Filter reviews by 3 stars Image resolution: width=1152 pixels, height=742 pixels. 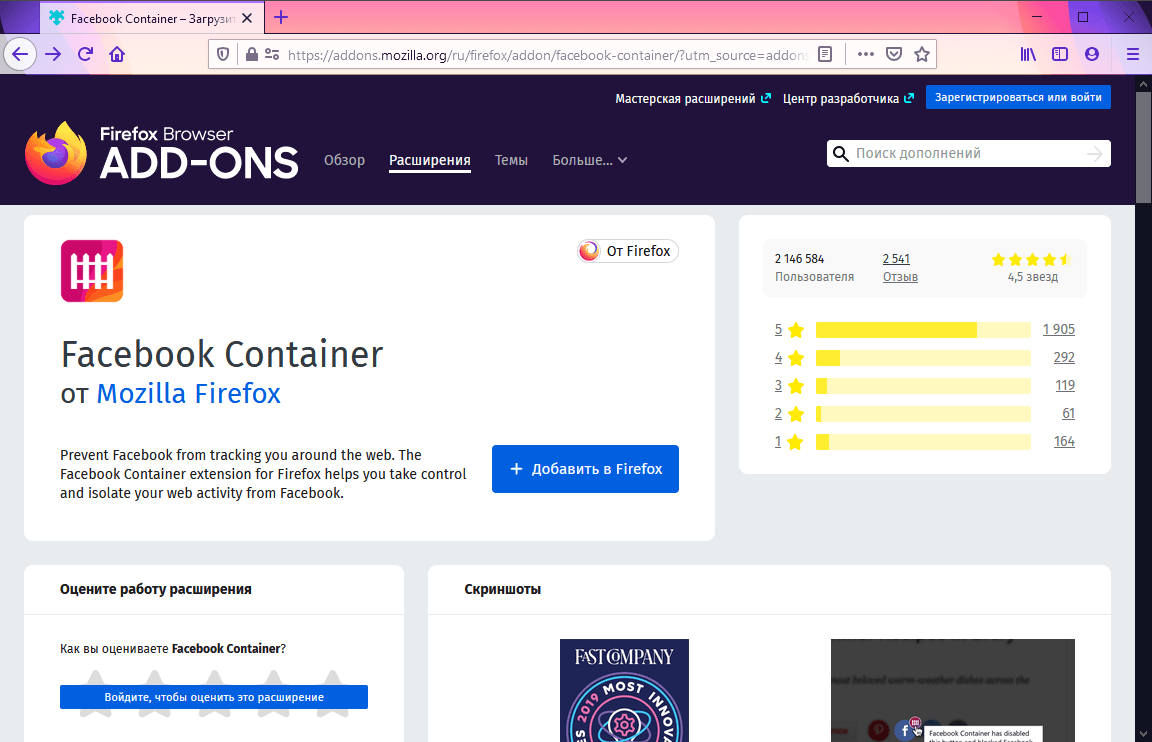[789, 386]
